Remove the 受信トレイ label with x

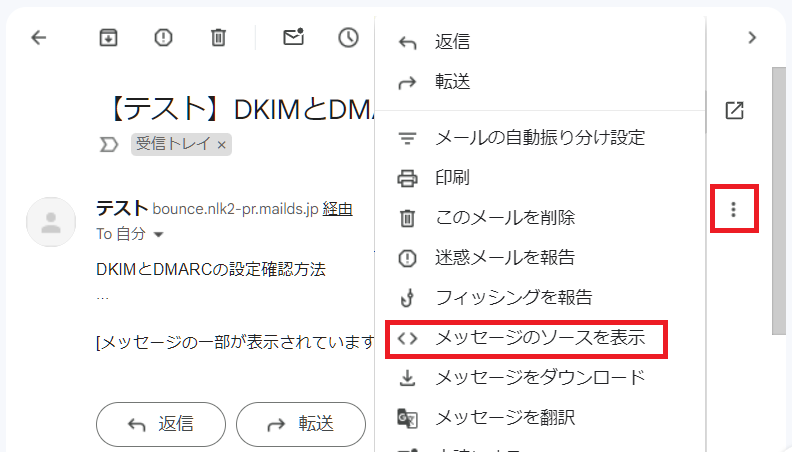(221, 145)
